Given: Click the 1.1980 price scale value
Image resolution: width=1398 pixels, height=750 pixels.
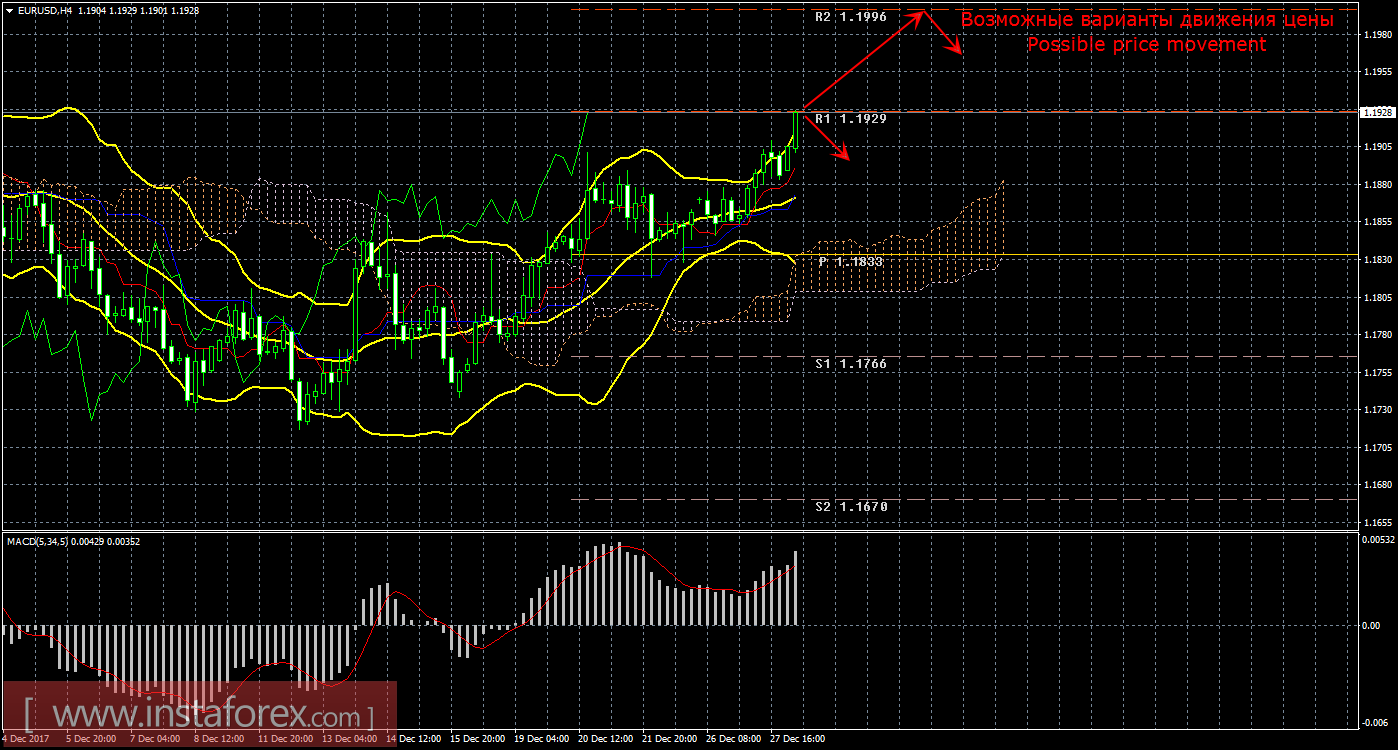Looking at the screenshot, I should (1377, 35).
